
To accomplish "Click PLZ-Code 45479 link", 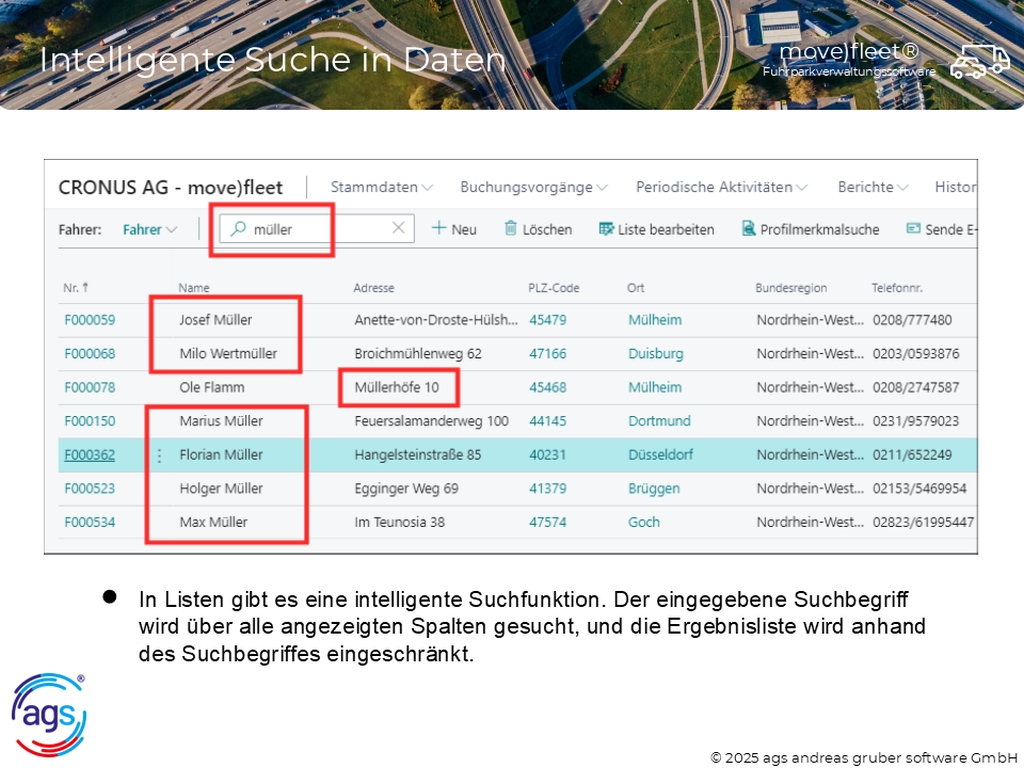I will tap(547, 320).
